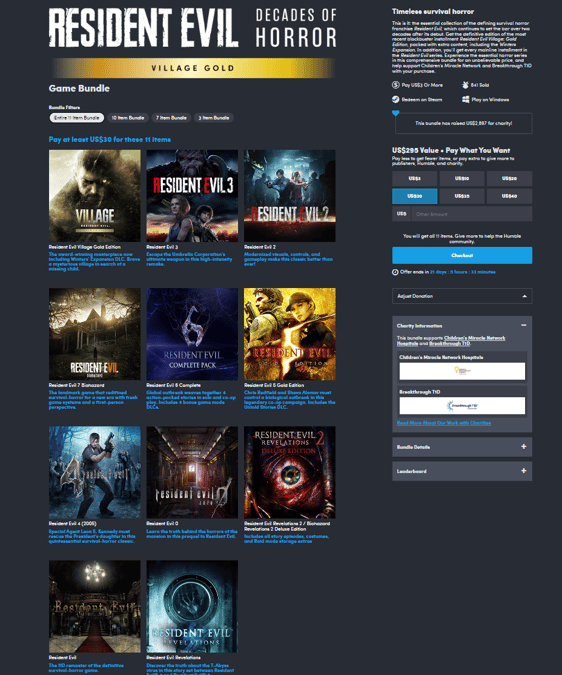Choose the US$20 price tier
The width and height of the screenshot is (562, 675).
tap(509, 178)
